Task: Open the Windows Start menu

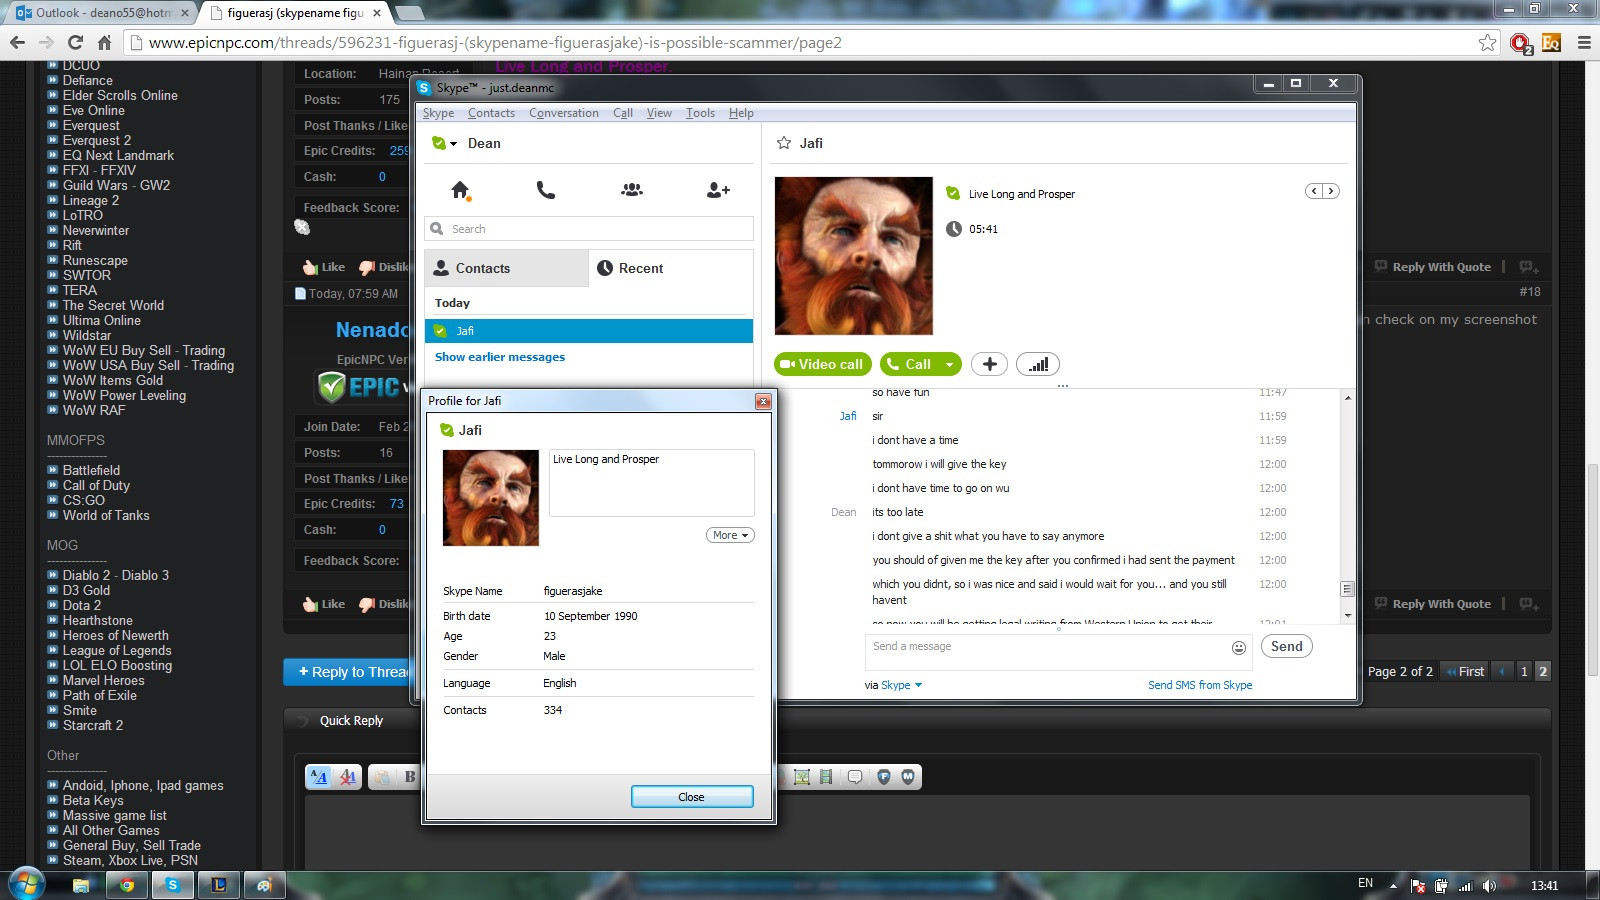Action: [x=26, y=884]
